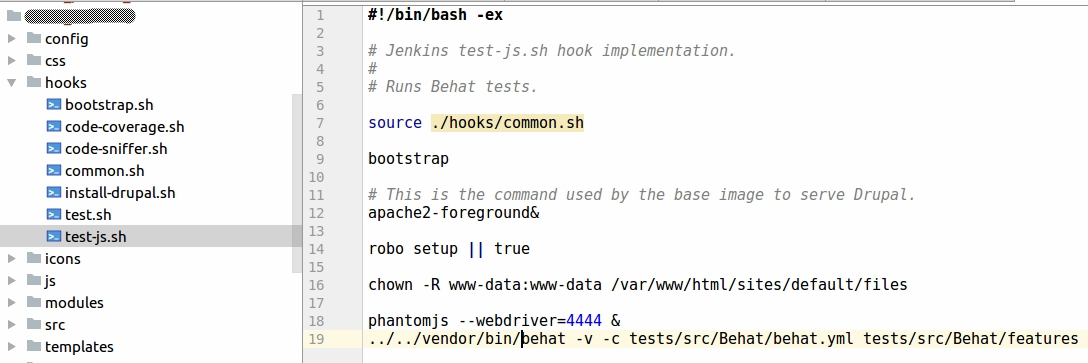
Task: Expand the css folder arrow
Action: 12,60
